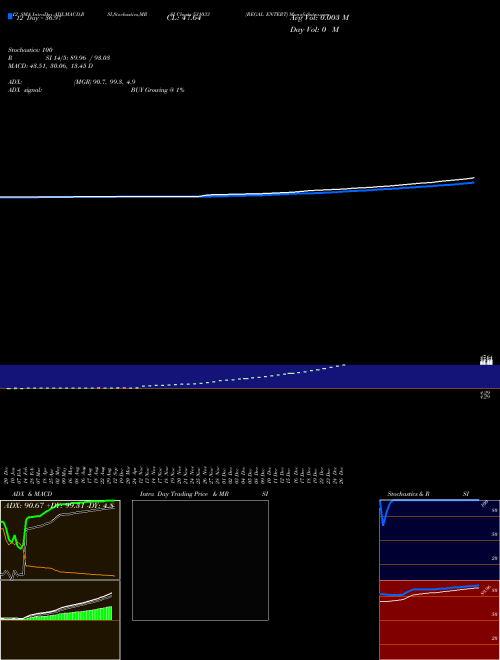Open the red RSI chart panel
The height and width of the screenshot is (660, 500).
coord(439,620)
